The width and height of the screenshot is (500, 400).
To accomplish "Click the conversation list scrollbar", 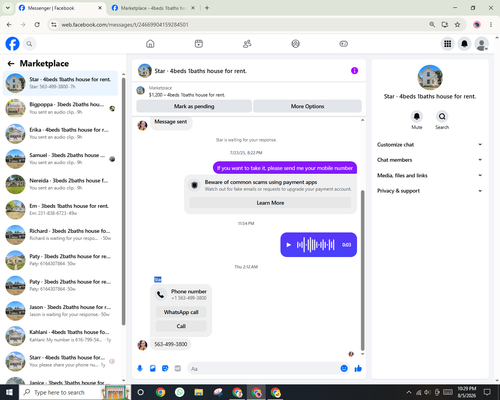I will tap(123, 200).
